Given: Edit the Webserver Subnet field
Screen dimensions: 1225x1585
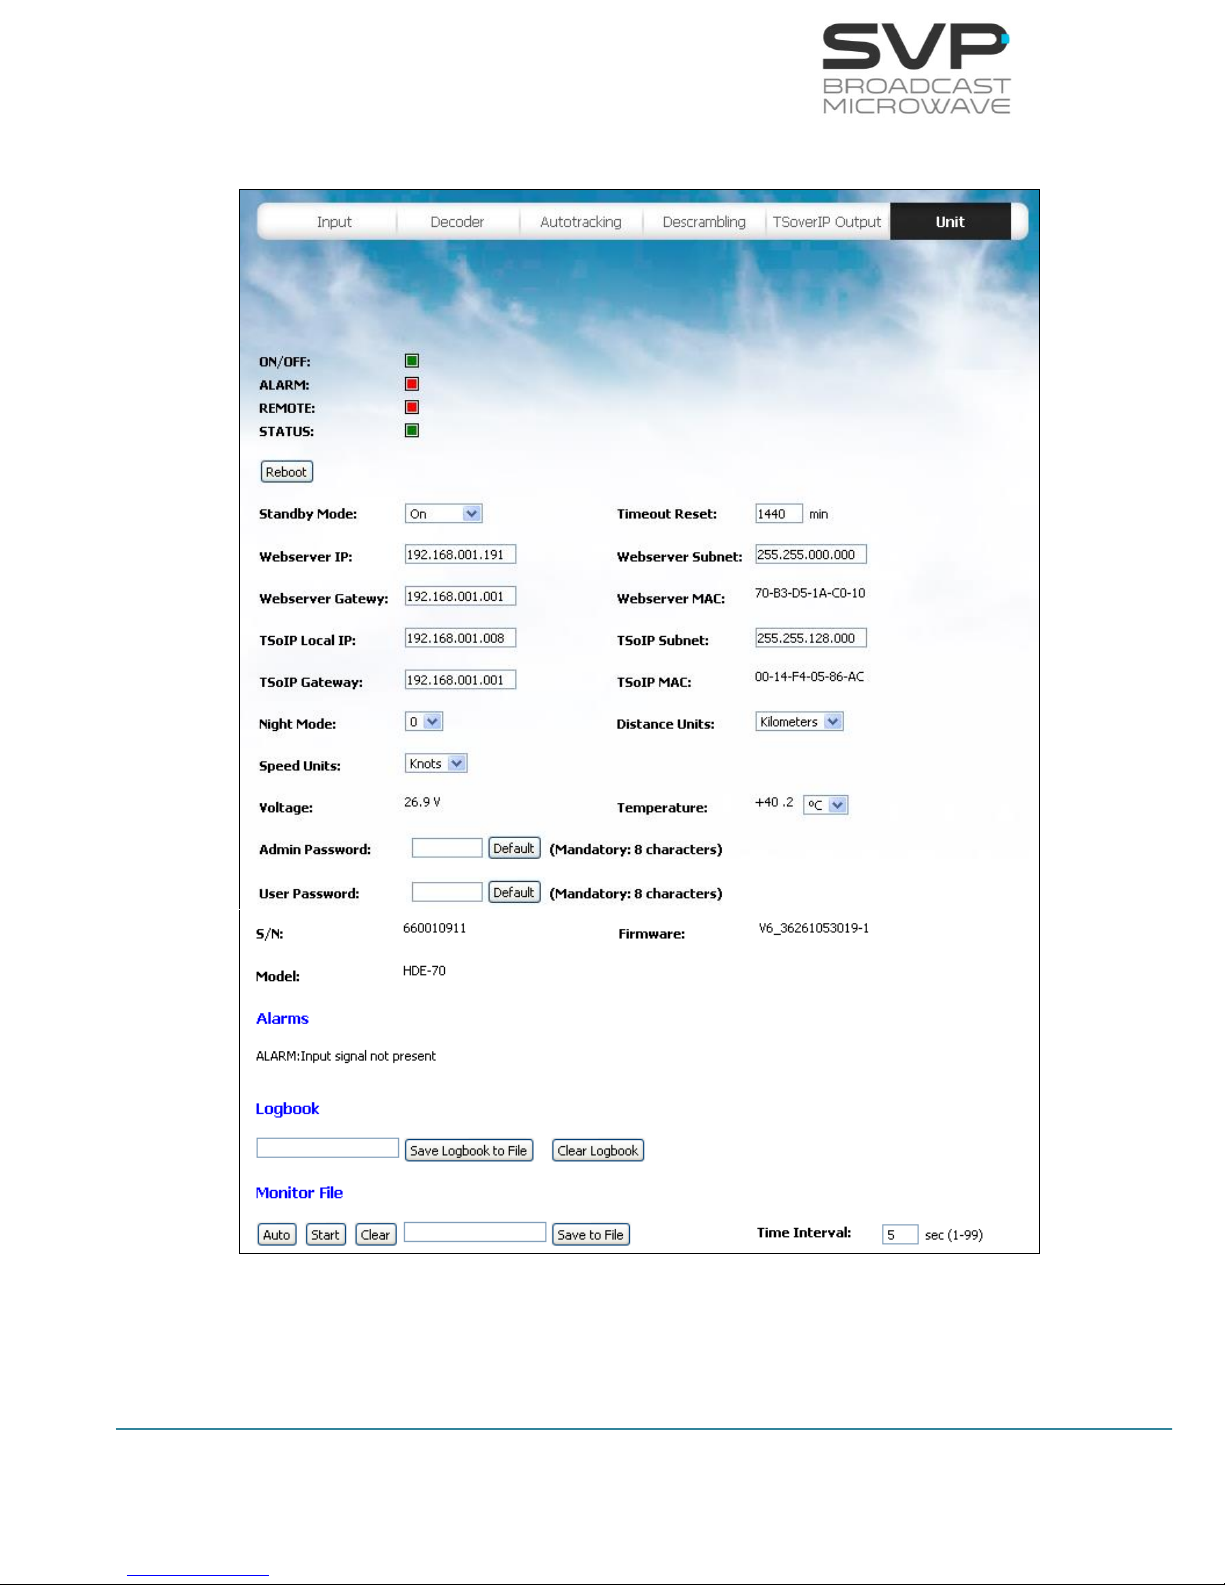Looking at the screenshot, I should tap(811, 555).
